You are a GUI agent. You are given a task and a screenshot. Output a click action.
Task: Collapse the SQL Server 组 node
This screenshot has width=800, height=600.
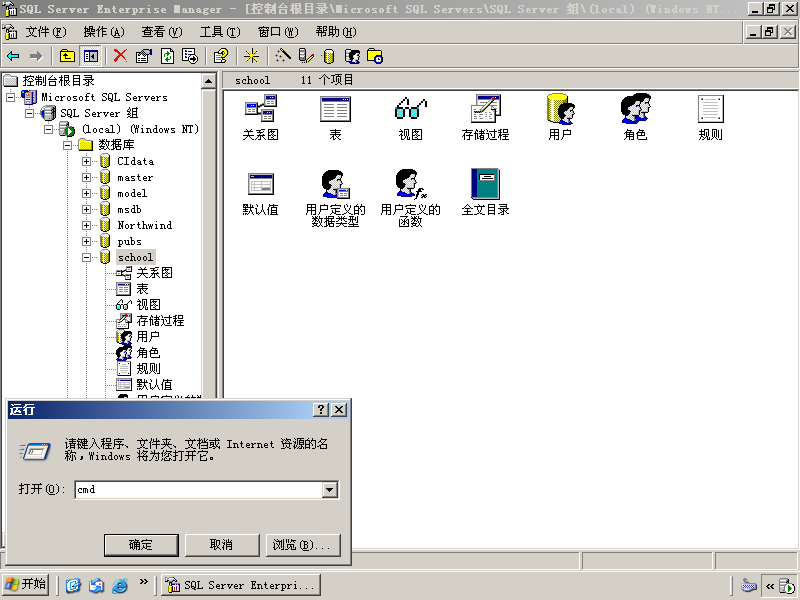pyautogui.click(x=29, y=113)
